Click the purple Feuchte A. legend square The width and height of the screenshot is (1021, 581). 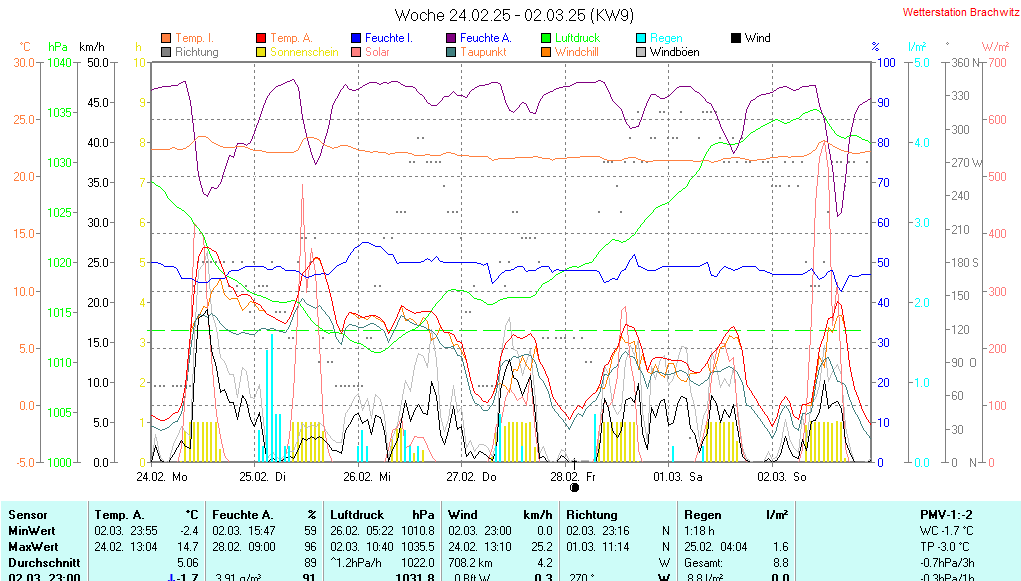451,38
